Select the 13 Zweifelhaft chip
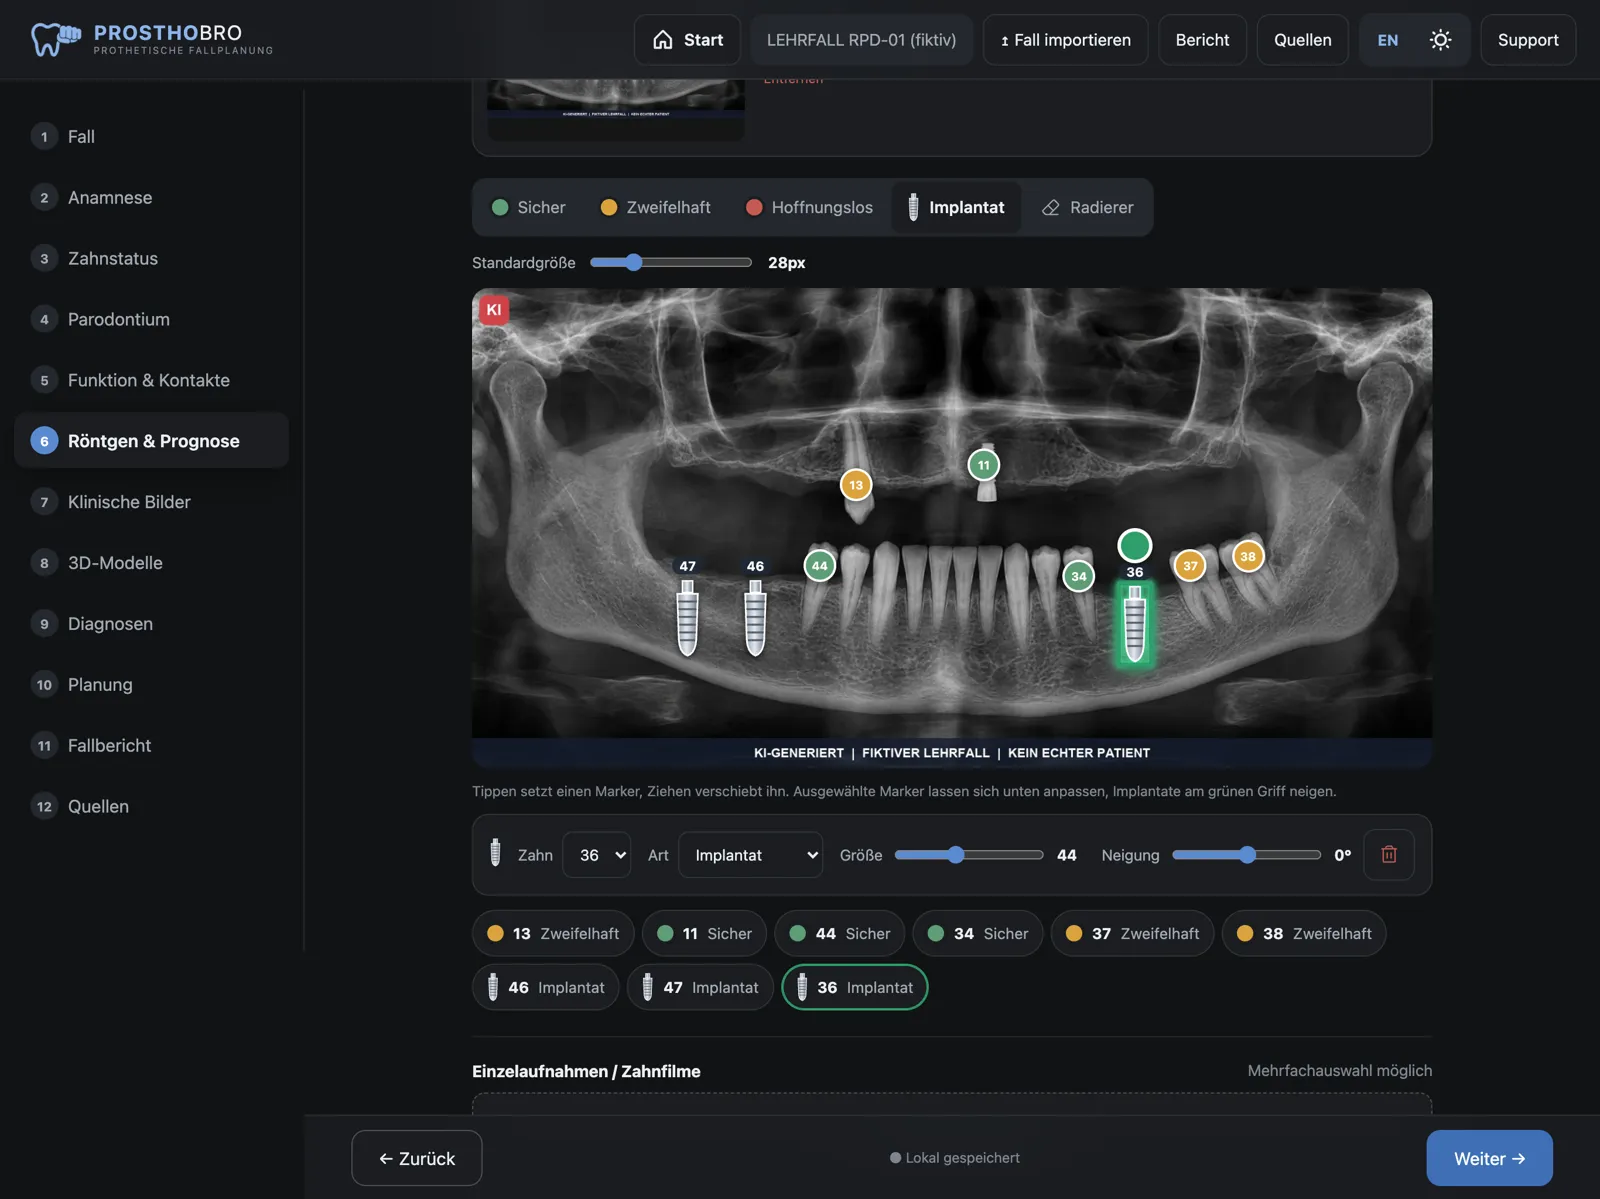The height and width of the screenshot is (1199, 1600). coord(553,933)
